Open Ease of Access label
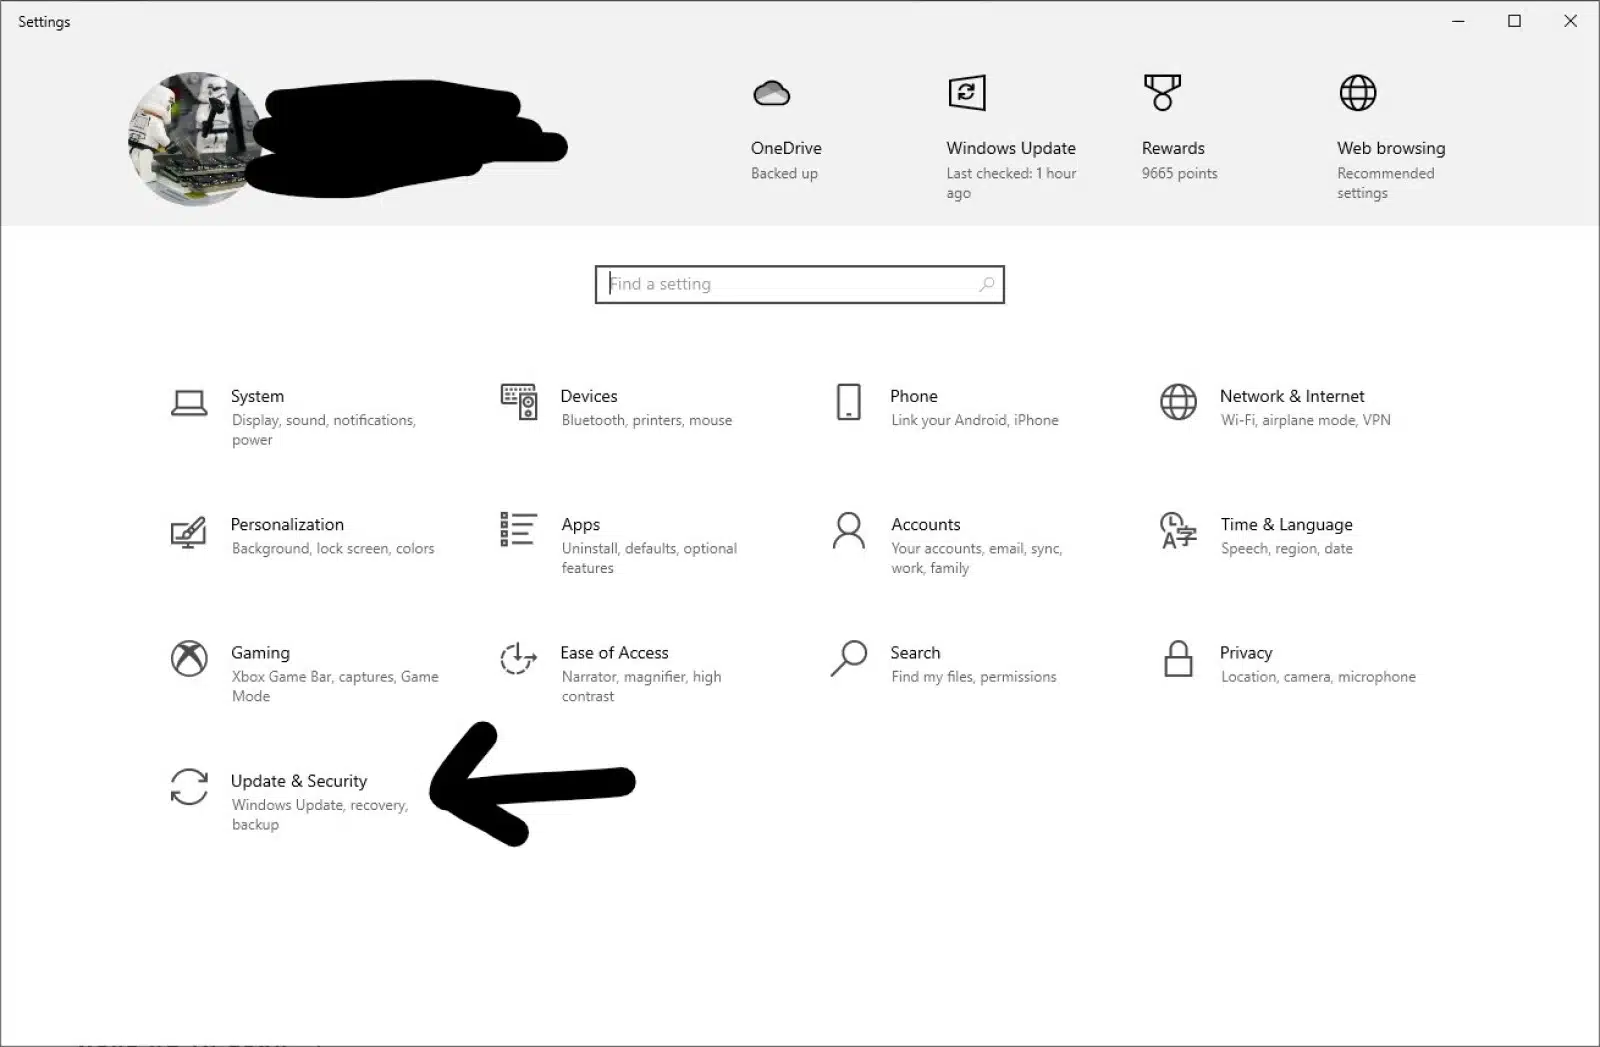This screenshot has height=1047, width=1600. [614, 653]
